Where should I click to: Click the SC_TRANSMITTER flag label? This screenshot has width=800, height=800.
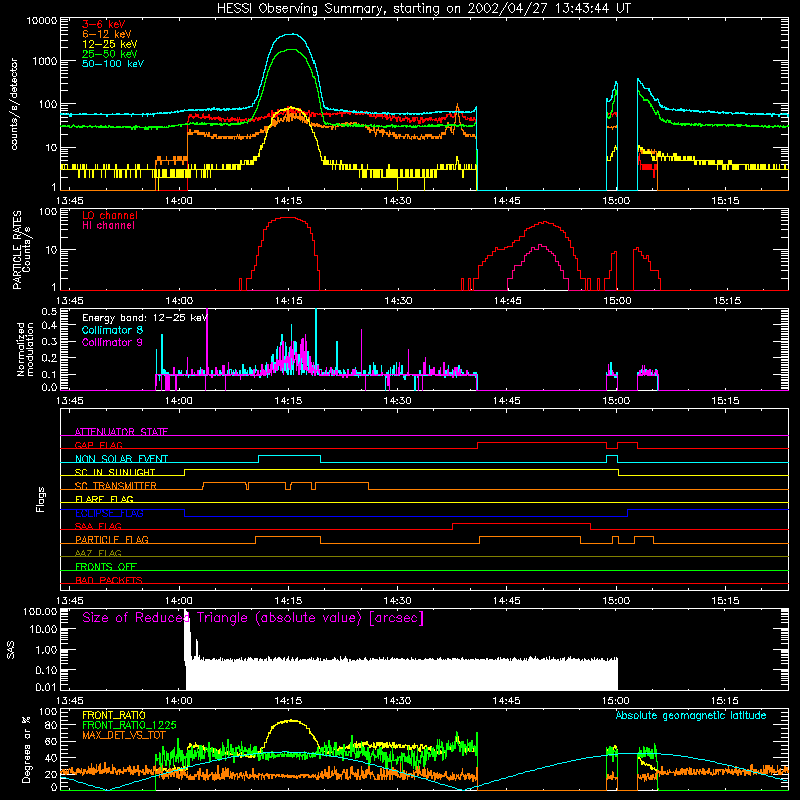[x=116, y=486]
